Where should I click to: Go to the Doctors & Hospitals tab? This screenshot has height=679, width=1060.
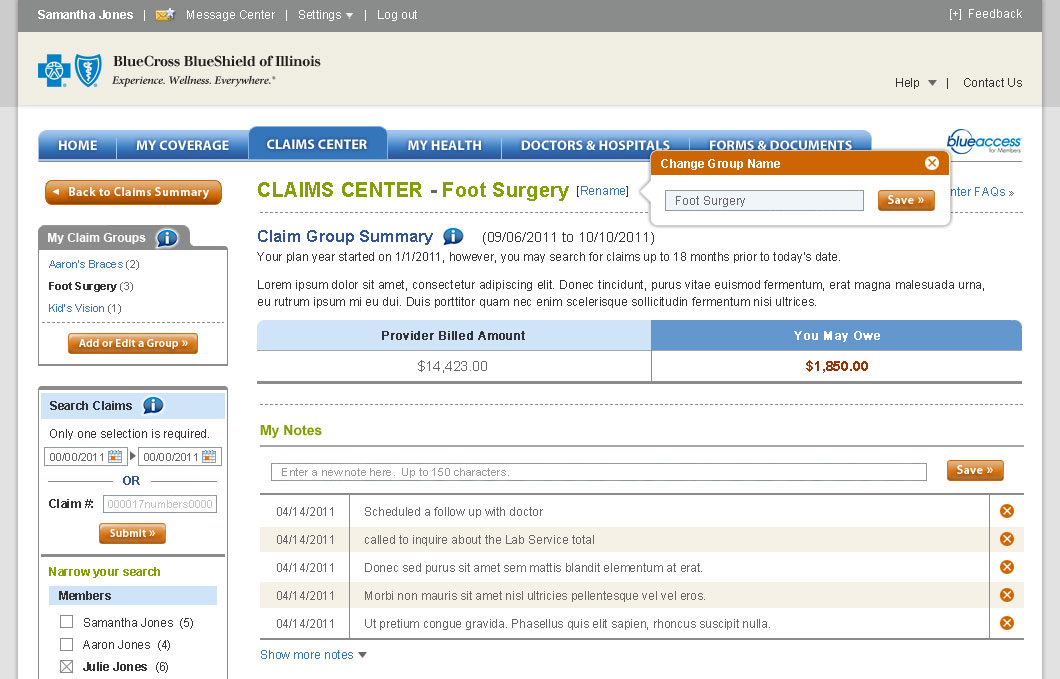[595, 145]
